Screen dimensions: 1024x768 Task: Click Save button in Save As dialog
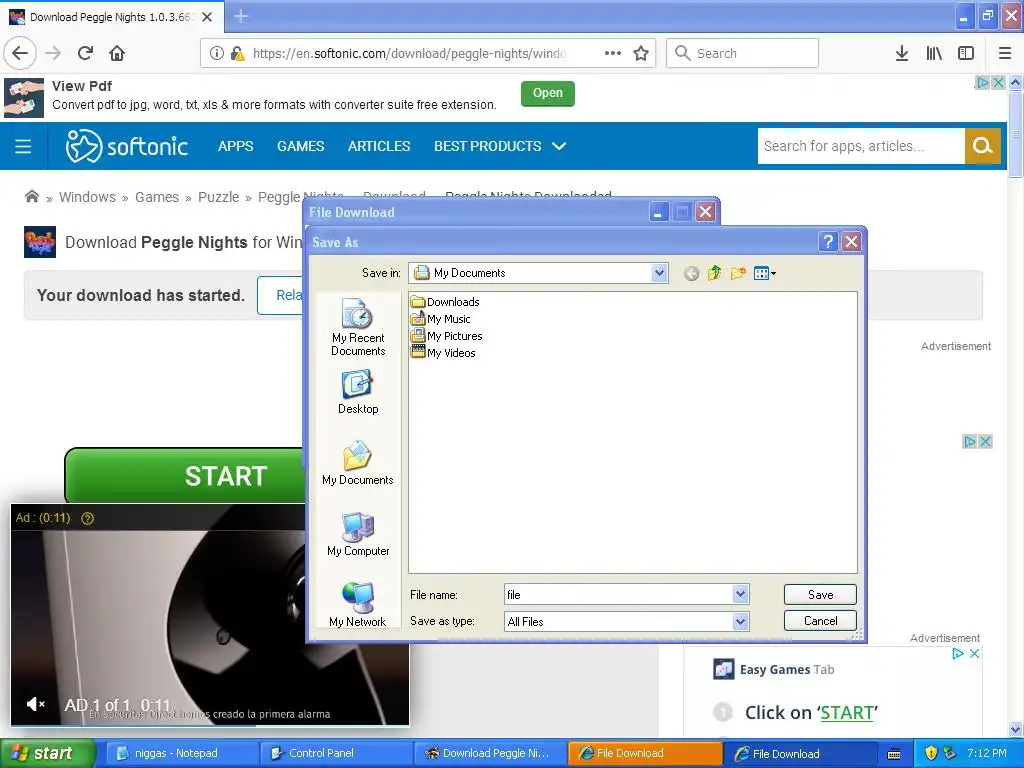point(820,594)
